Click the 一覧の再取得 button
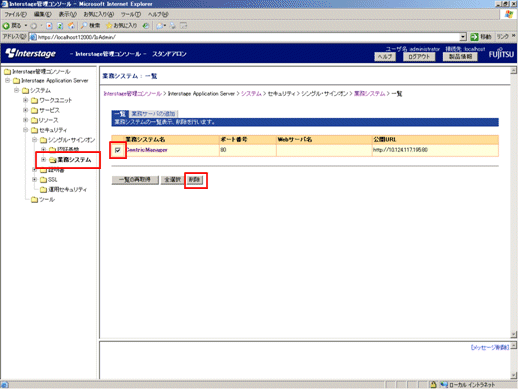Viewport: 518px width, 389px height. 135,180
